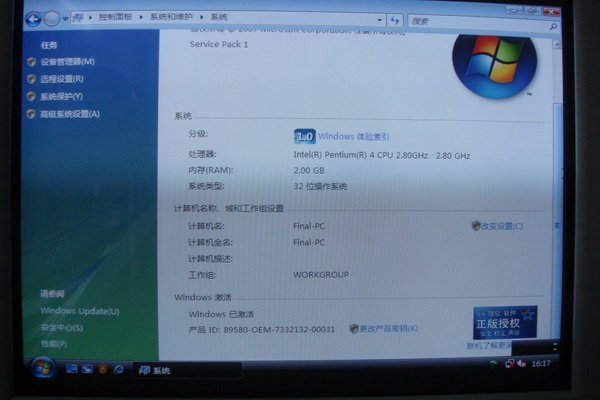The image size is (600, 400).
Task: Click the Refresh button by the address bar
Action: click(395, 20)
